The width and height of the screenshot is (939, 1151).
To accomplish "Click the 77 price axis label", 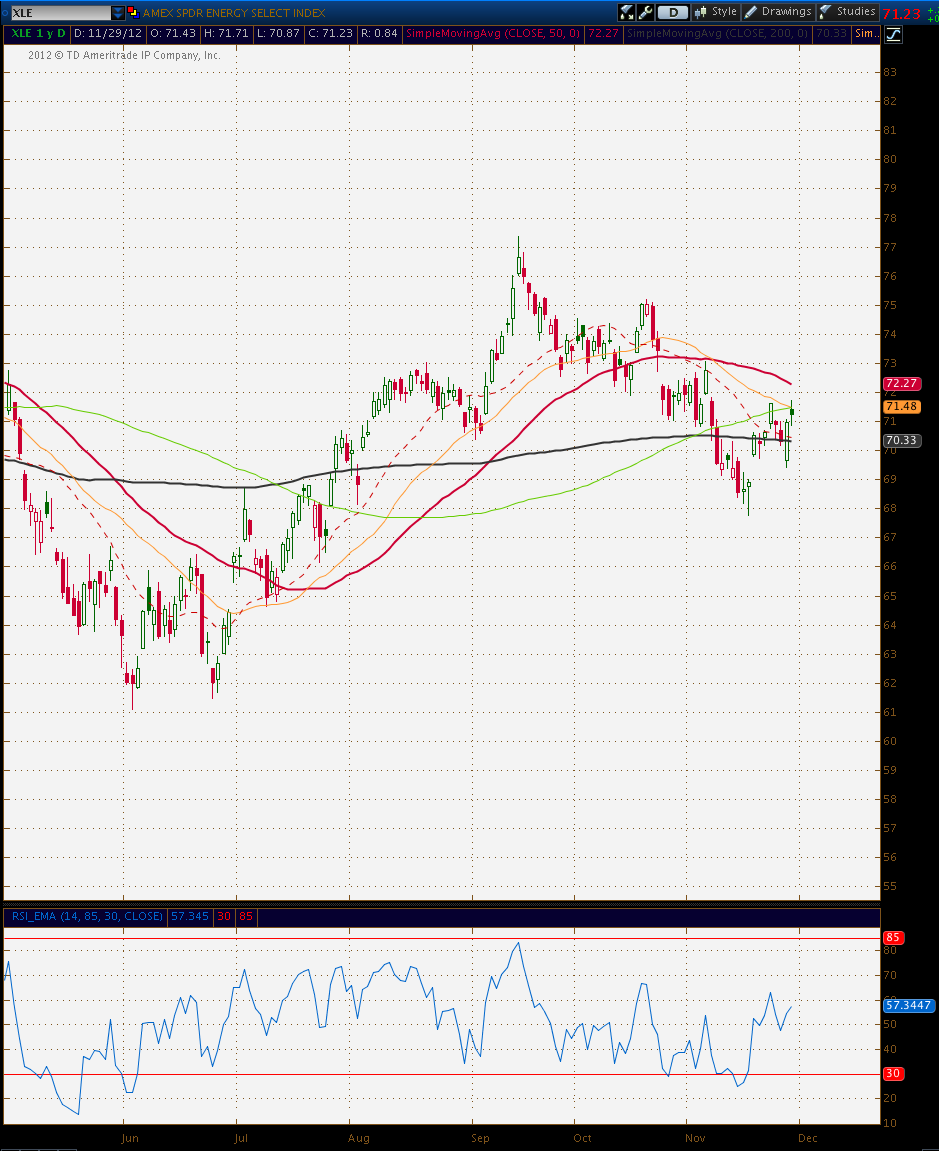I will tap(889, 247).
